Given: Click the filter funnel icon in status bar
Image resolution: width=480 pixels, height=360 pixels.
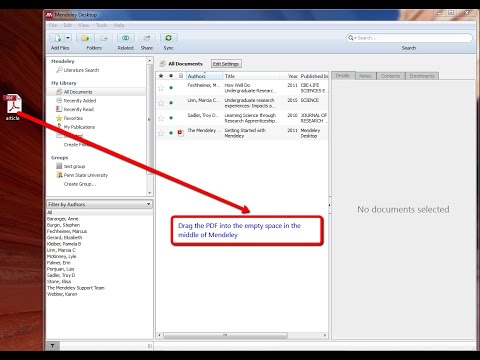Looking at the screenshot, I should pos(53,346).
